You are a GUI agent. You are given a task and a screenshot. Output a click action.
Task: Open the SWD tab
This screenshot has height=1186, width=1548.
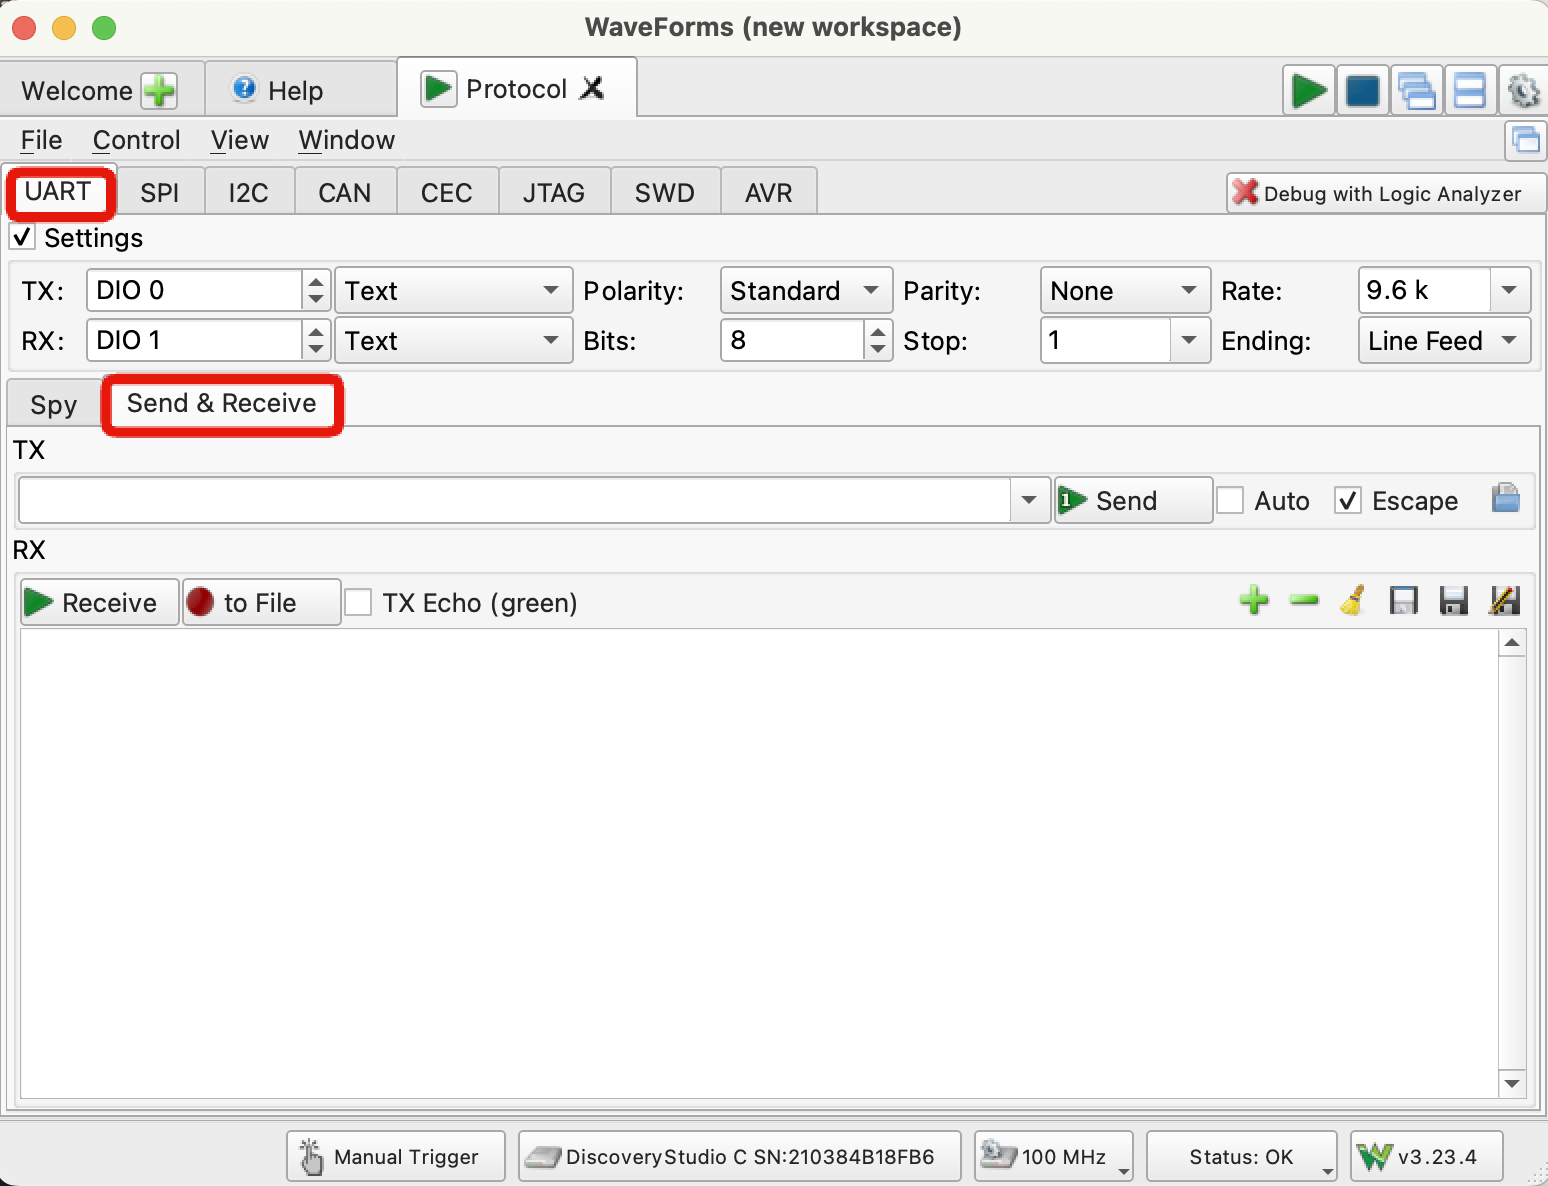[x=665, y=192]
